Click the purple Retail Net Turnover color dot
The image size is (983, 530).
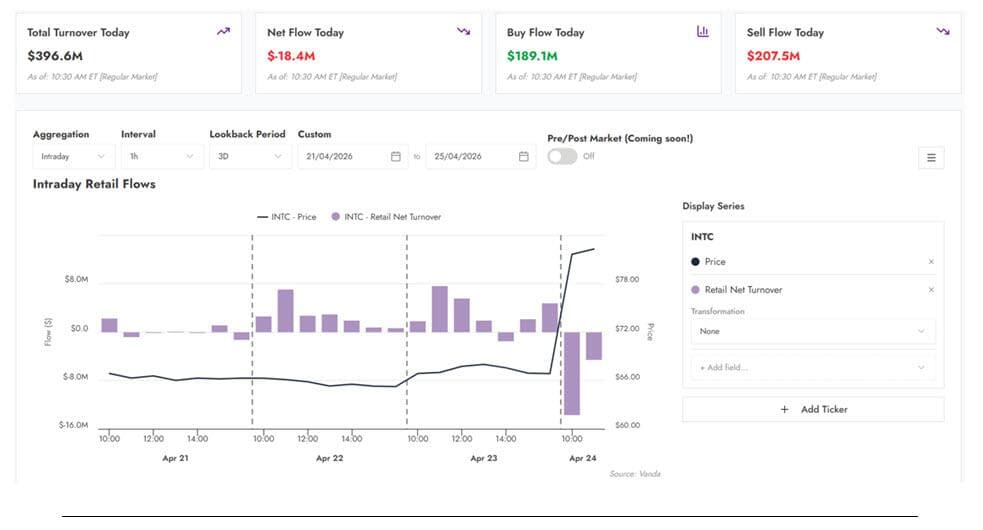tap(695, 290)
